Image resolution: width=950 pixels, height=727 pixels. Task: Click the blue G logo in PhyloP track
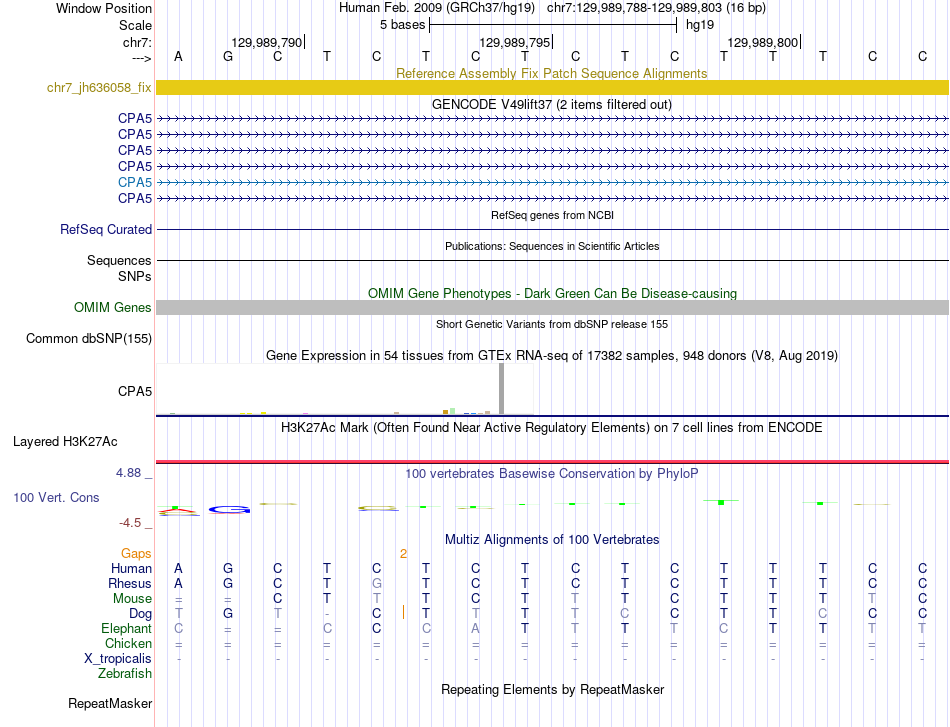[230, 510]
